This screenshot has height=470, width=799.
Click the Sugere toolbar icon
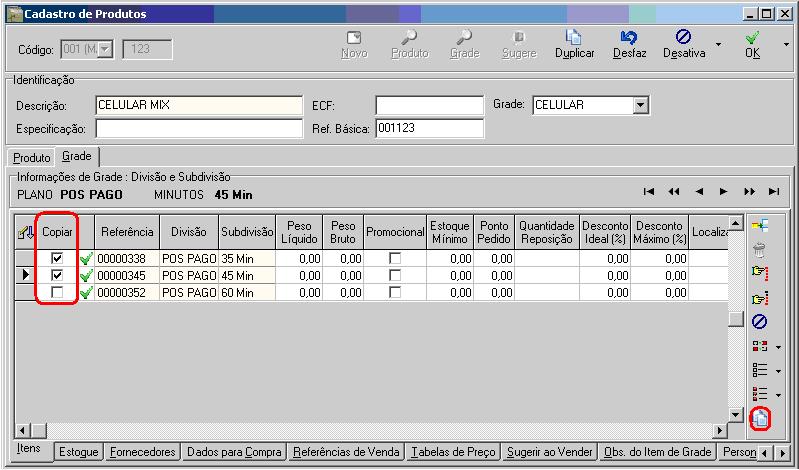pyautogui.click(x=519, y=37)
